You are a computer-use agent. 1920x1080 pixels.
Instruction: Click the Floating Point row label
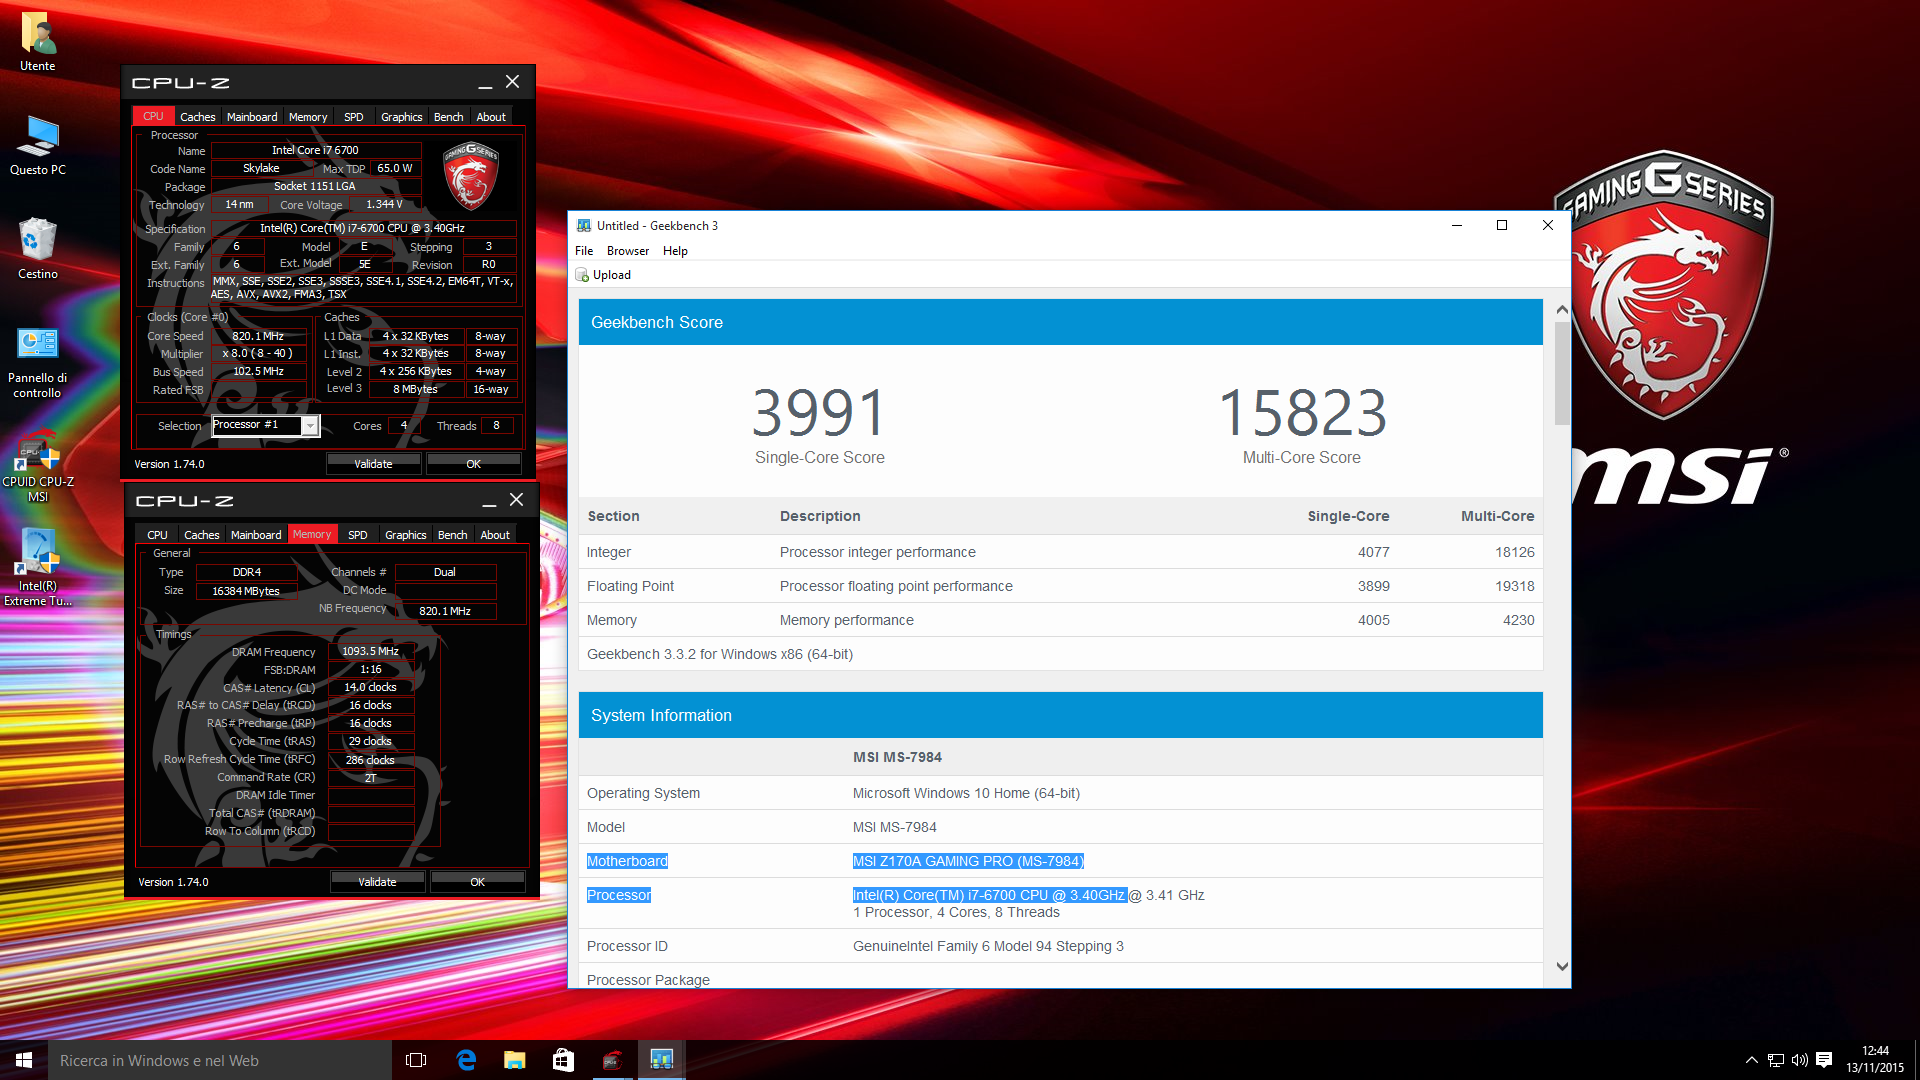coord(630,586)
